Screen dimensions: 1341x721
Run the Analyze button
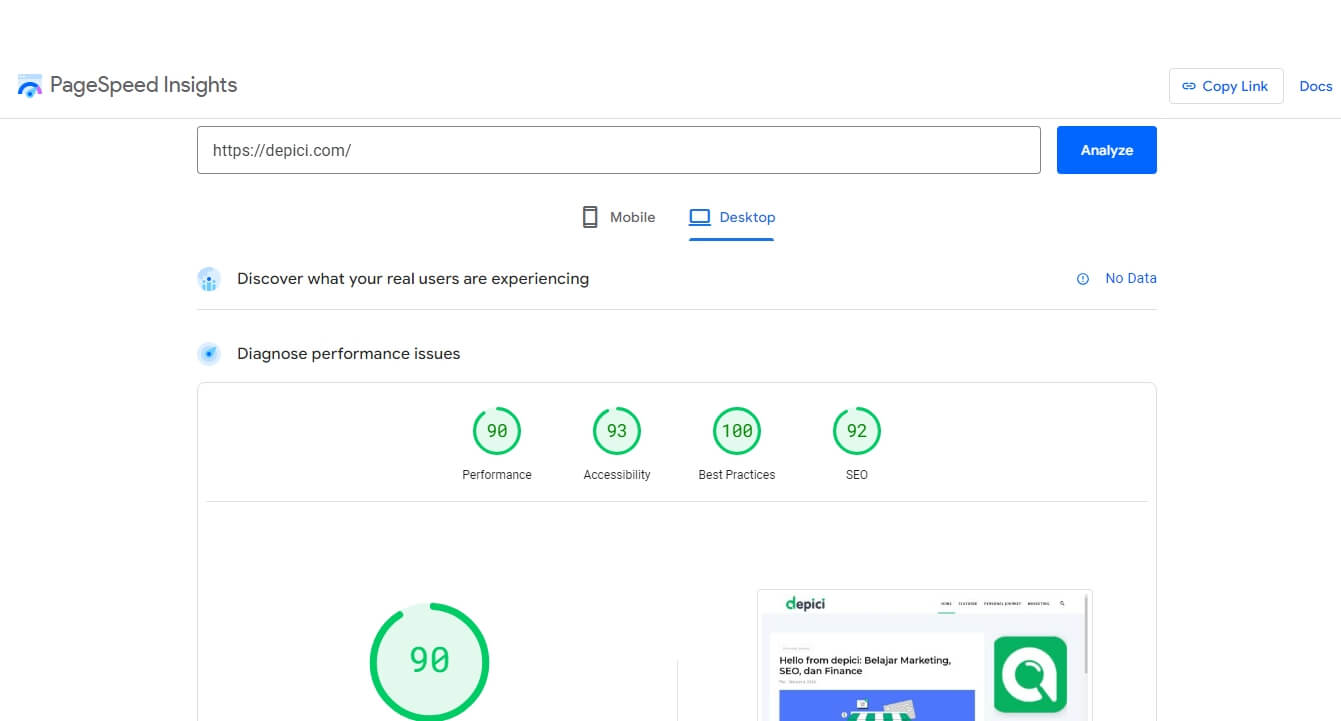click(x=1107, y=150)
